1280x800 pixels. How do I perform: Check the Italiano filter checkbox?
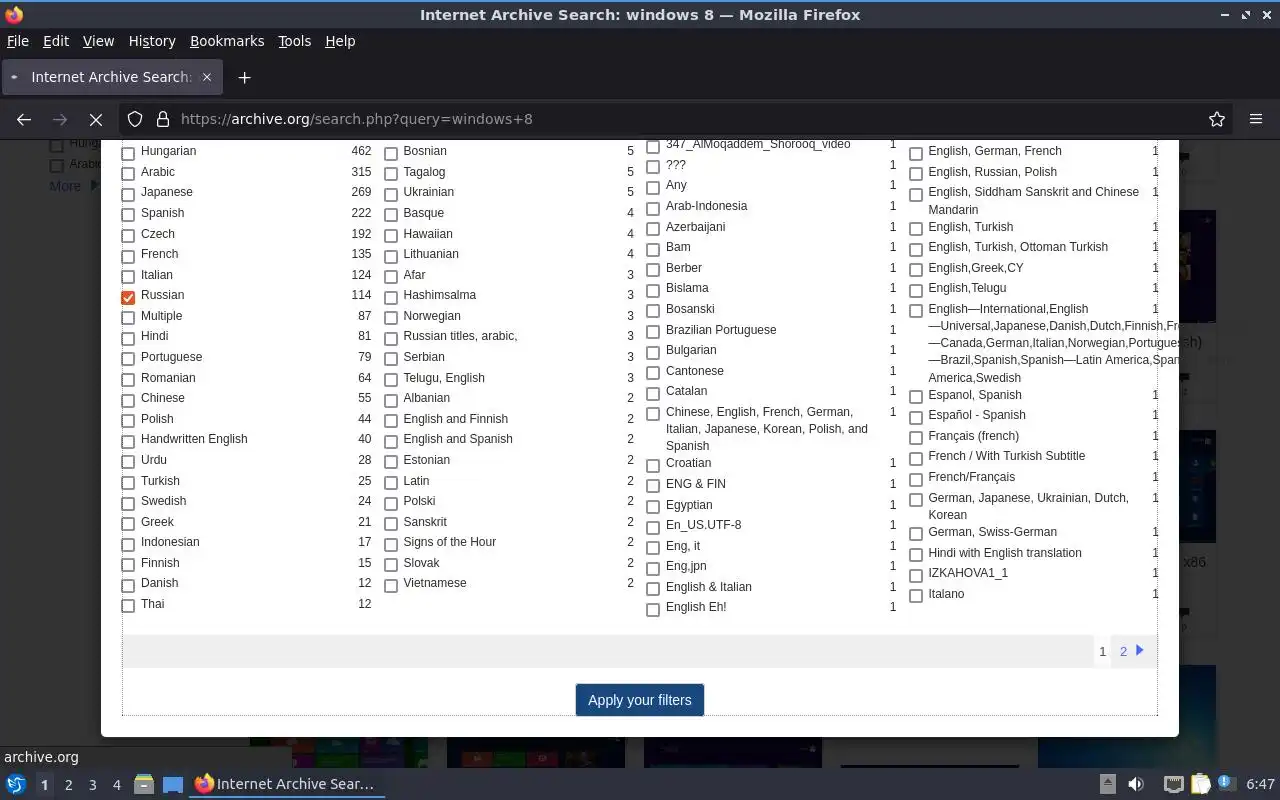point(916,596)
